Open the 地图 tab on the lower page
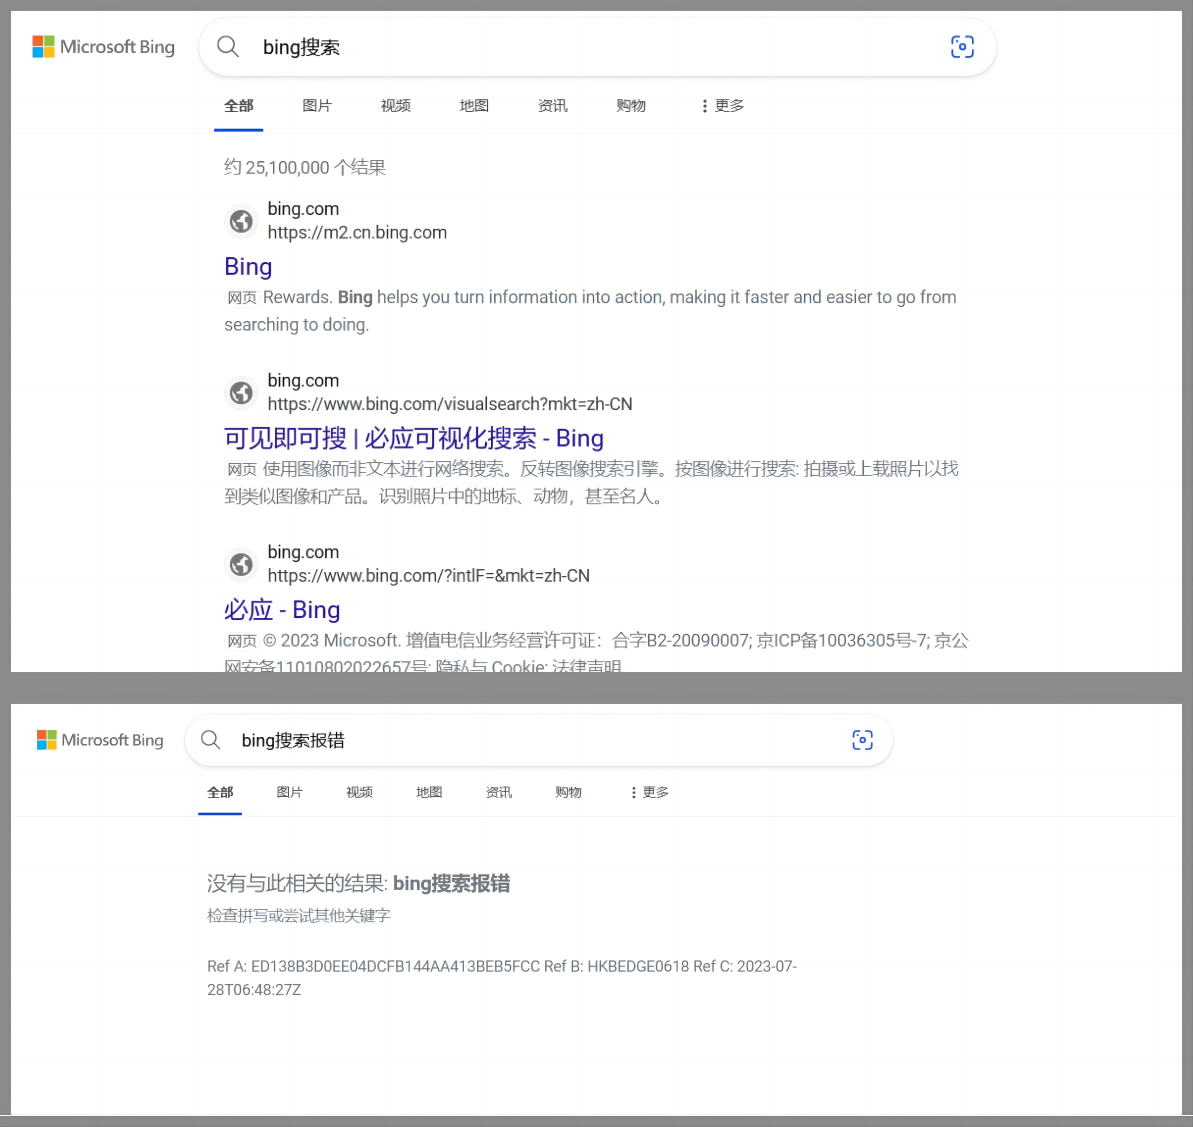 click(x=428, y=792)
